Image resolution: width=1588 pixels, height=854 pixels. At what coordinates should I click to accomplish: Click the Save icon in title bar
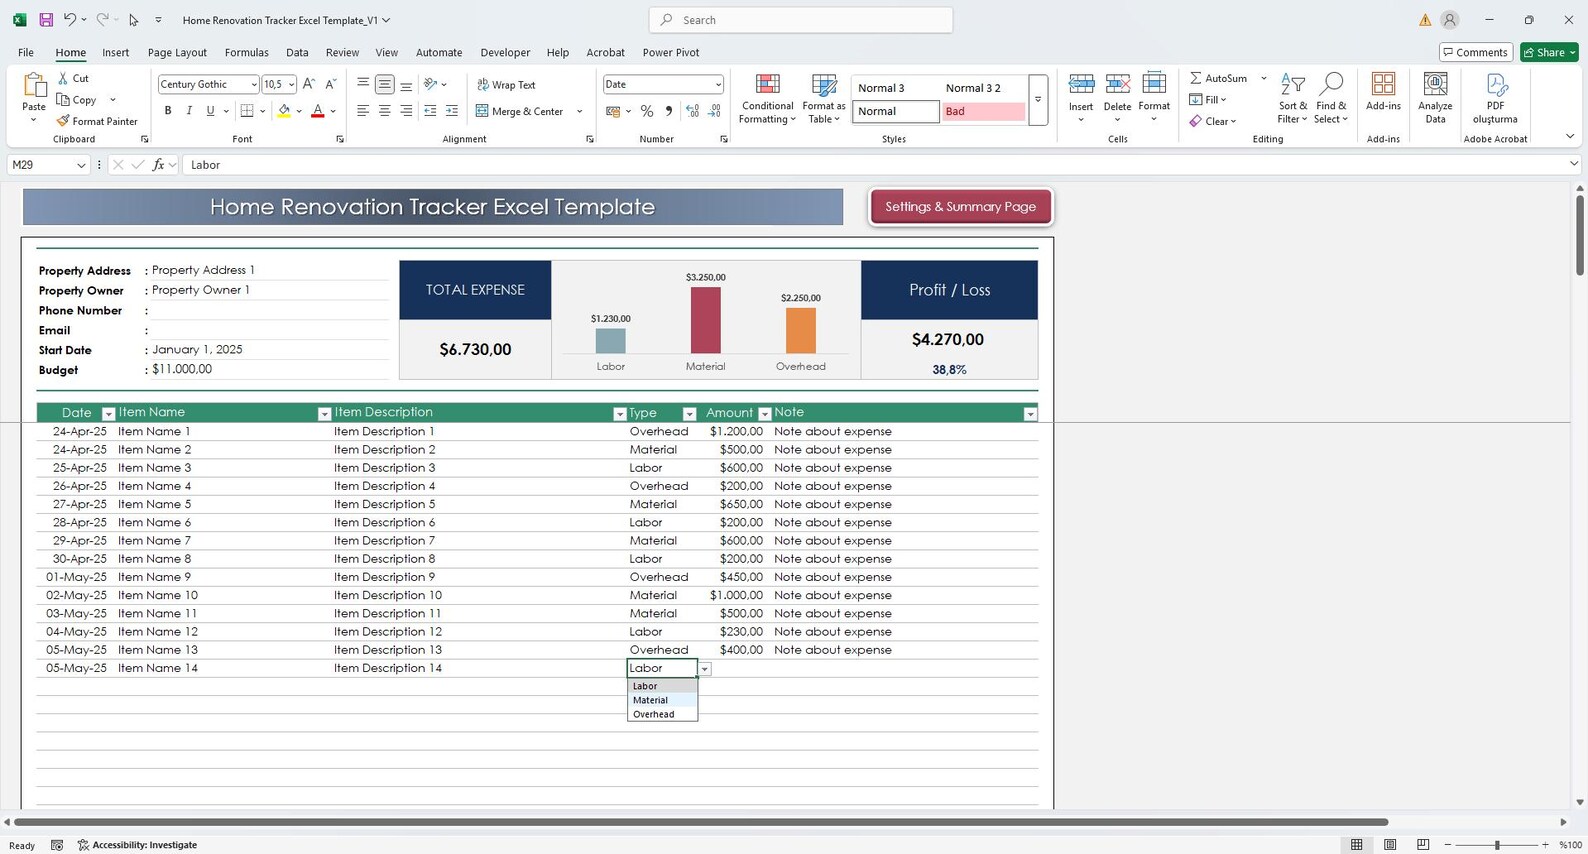click(x=46, y=20)
